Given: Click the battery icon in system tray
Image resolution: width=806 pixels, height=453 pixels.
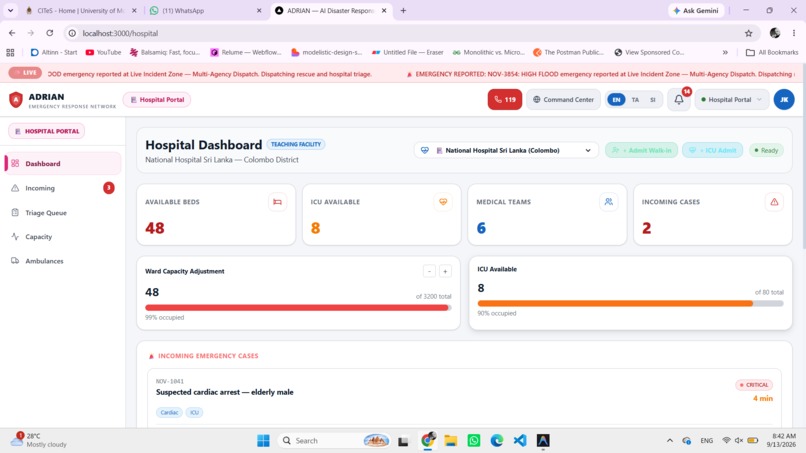Looking at the screenshot, I should (x=753, y=441).
